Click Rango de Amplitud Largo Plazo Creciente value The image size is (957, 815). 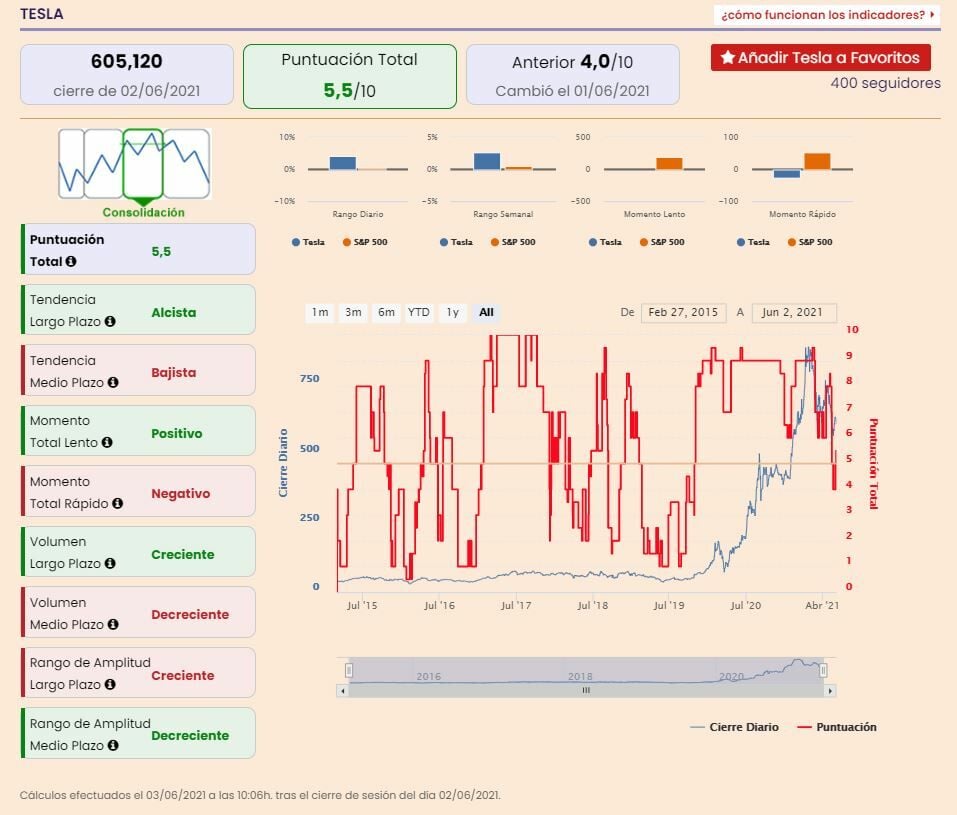[183, 676]
